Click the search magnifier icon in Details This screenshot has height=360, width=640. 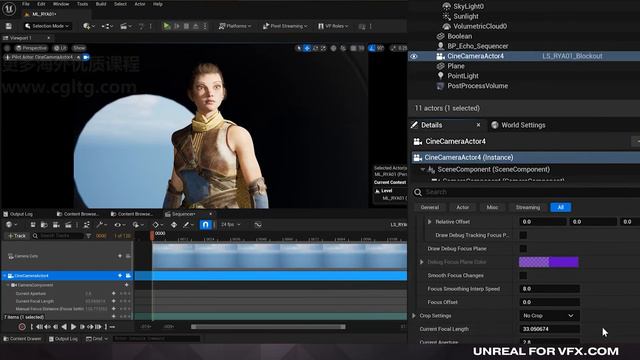418,192
